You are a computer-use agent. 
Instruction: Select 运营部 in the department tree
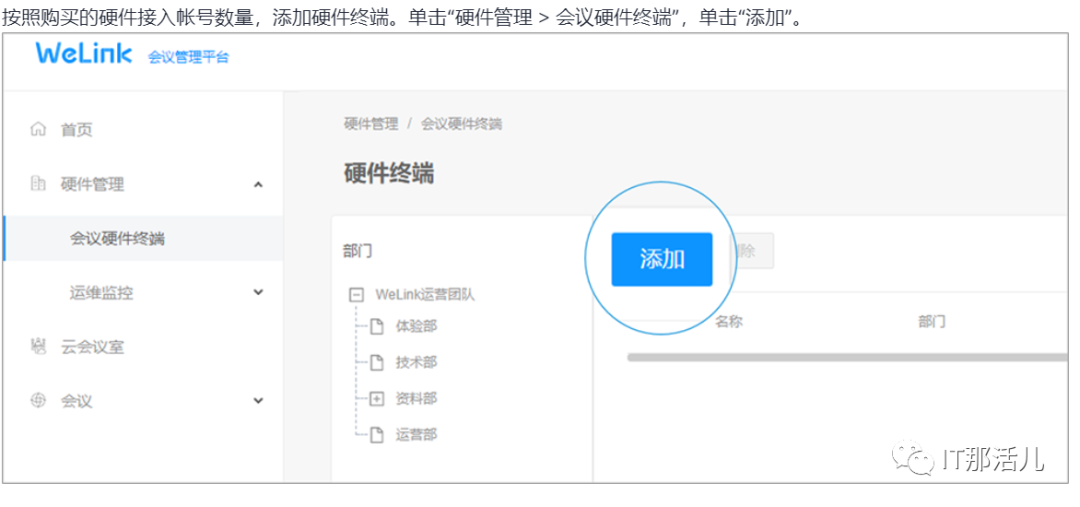tap(416, 435)
